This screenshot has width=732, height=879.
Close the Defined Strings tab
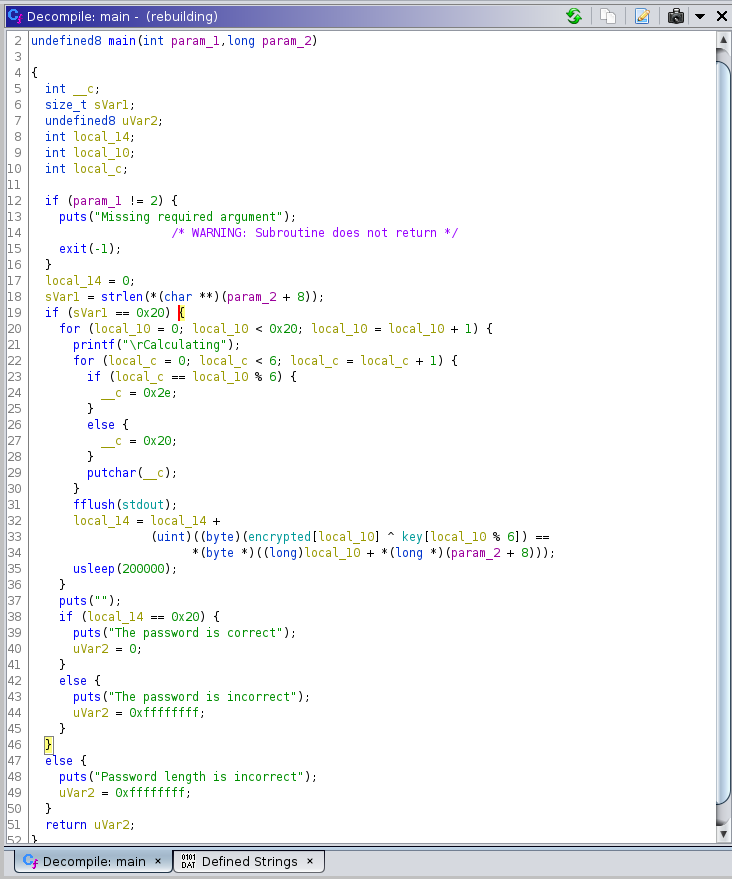pos(310,861)
